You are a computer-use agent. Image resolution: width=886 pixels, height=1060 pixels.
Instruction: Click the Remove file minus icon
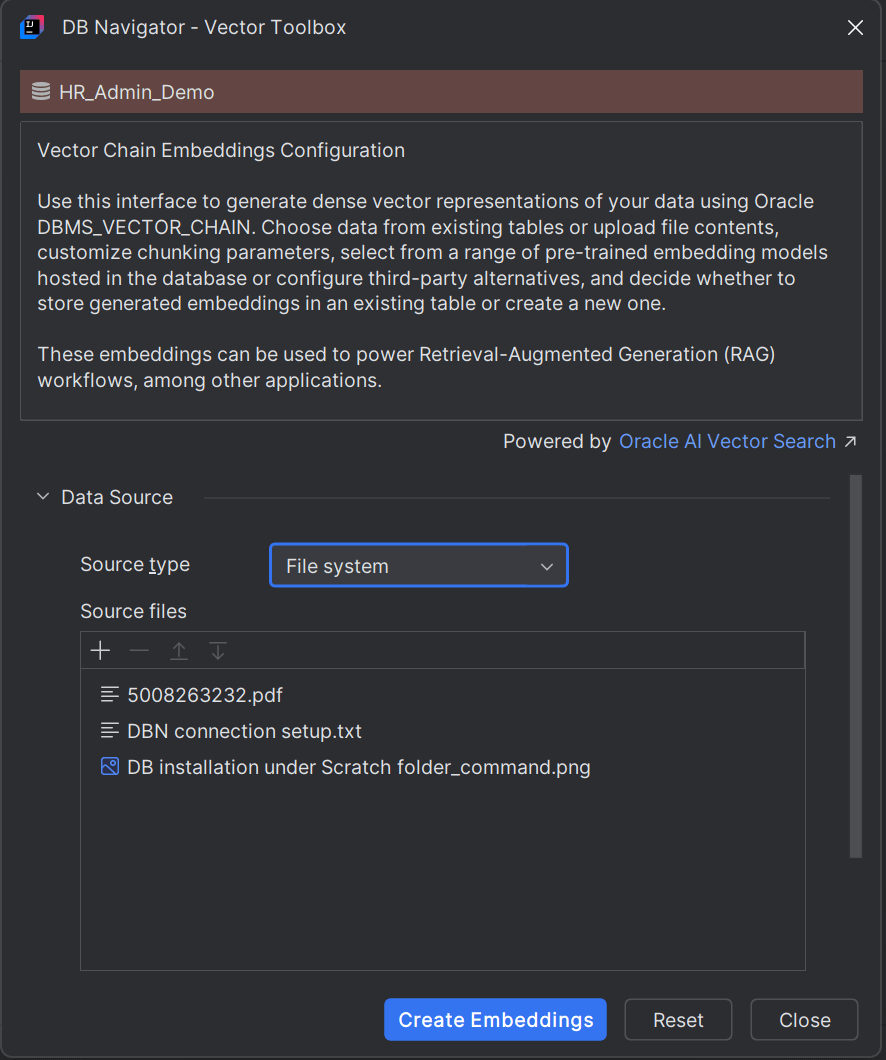pyautogui.click(x=139, y=650)
